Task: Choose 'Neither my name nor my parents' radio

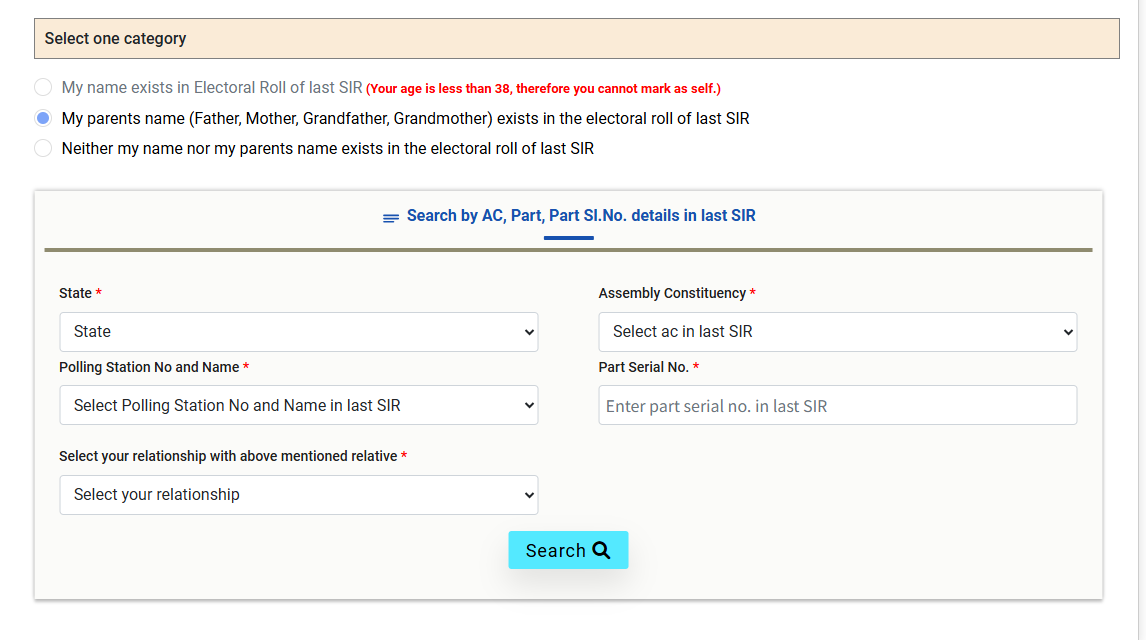Action: (x=43, y=148)
